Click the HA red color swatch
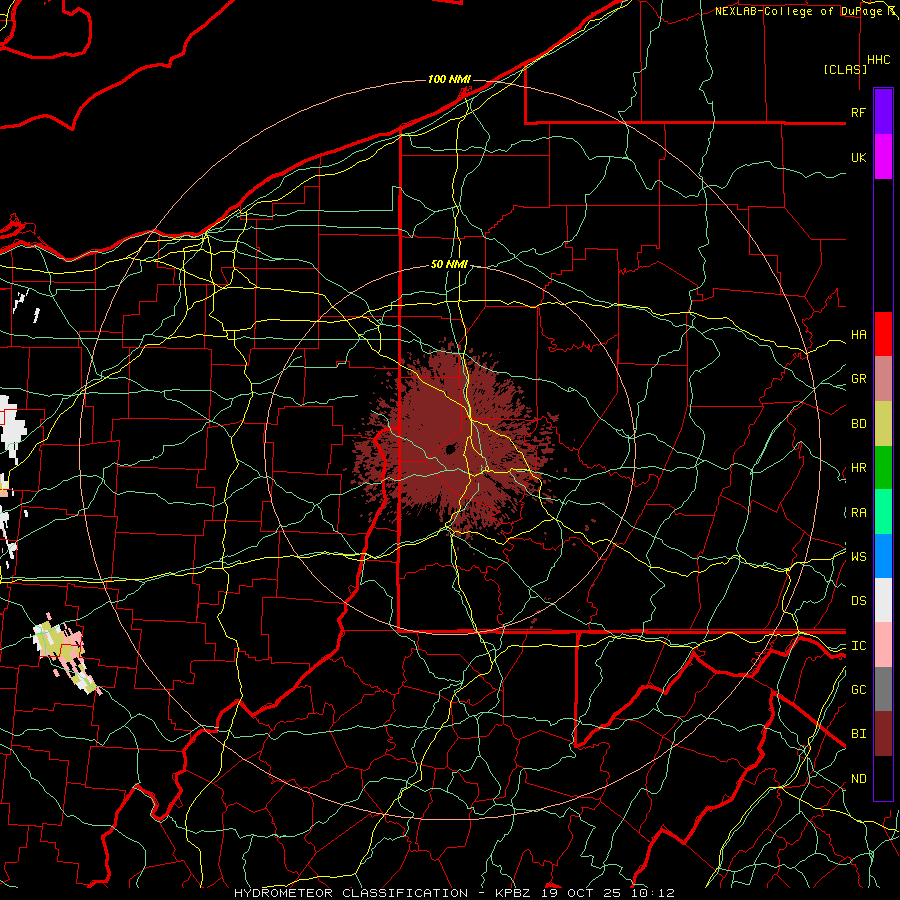900x900 pixels. 883,334
